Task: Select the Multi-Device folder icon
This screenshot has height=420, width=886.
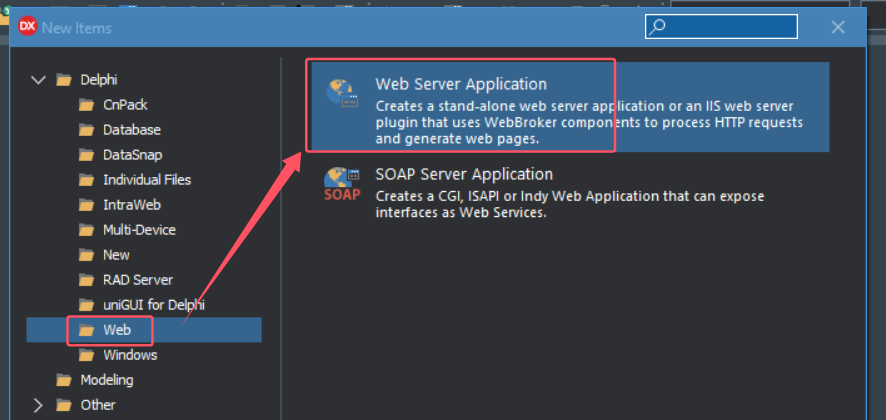Action: [86, 230]
